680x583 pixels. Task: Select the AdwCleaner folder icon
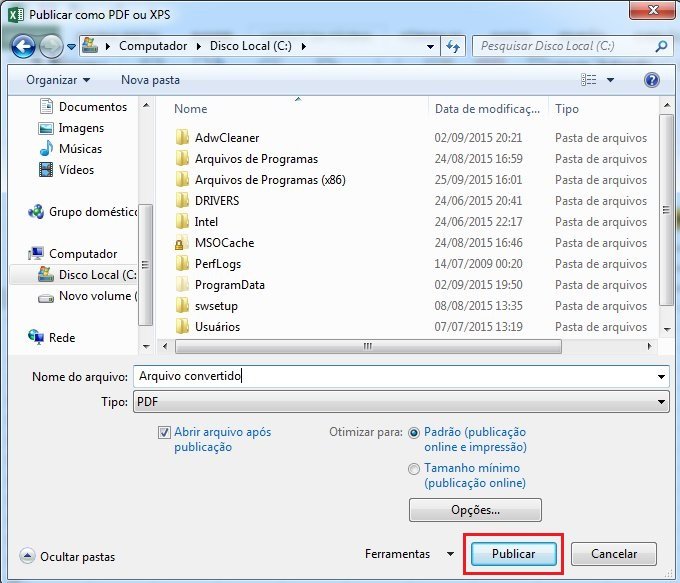[181, 138]
